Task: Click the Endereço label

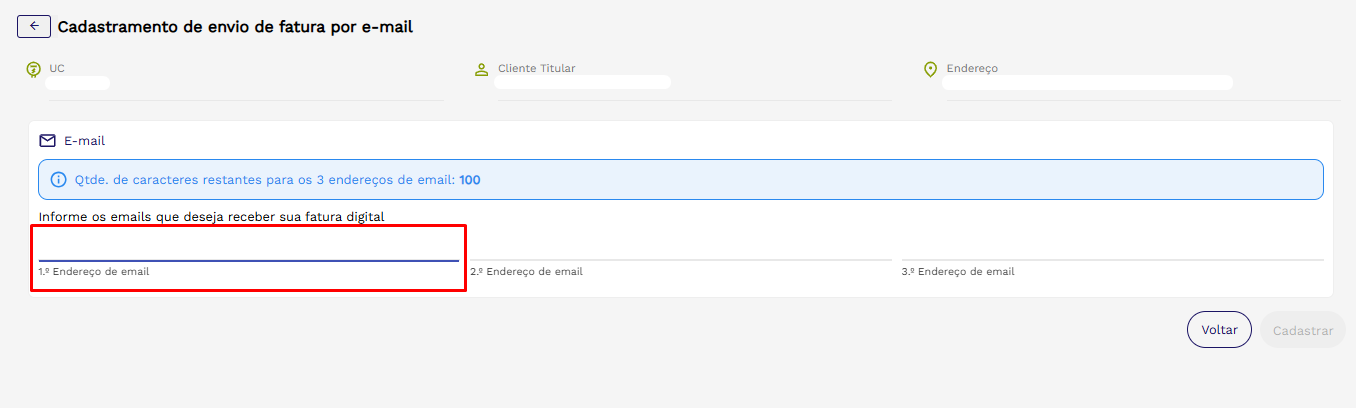Action: coord(972,68)
